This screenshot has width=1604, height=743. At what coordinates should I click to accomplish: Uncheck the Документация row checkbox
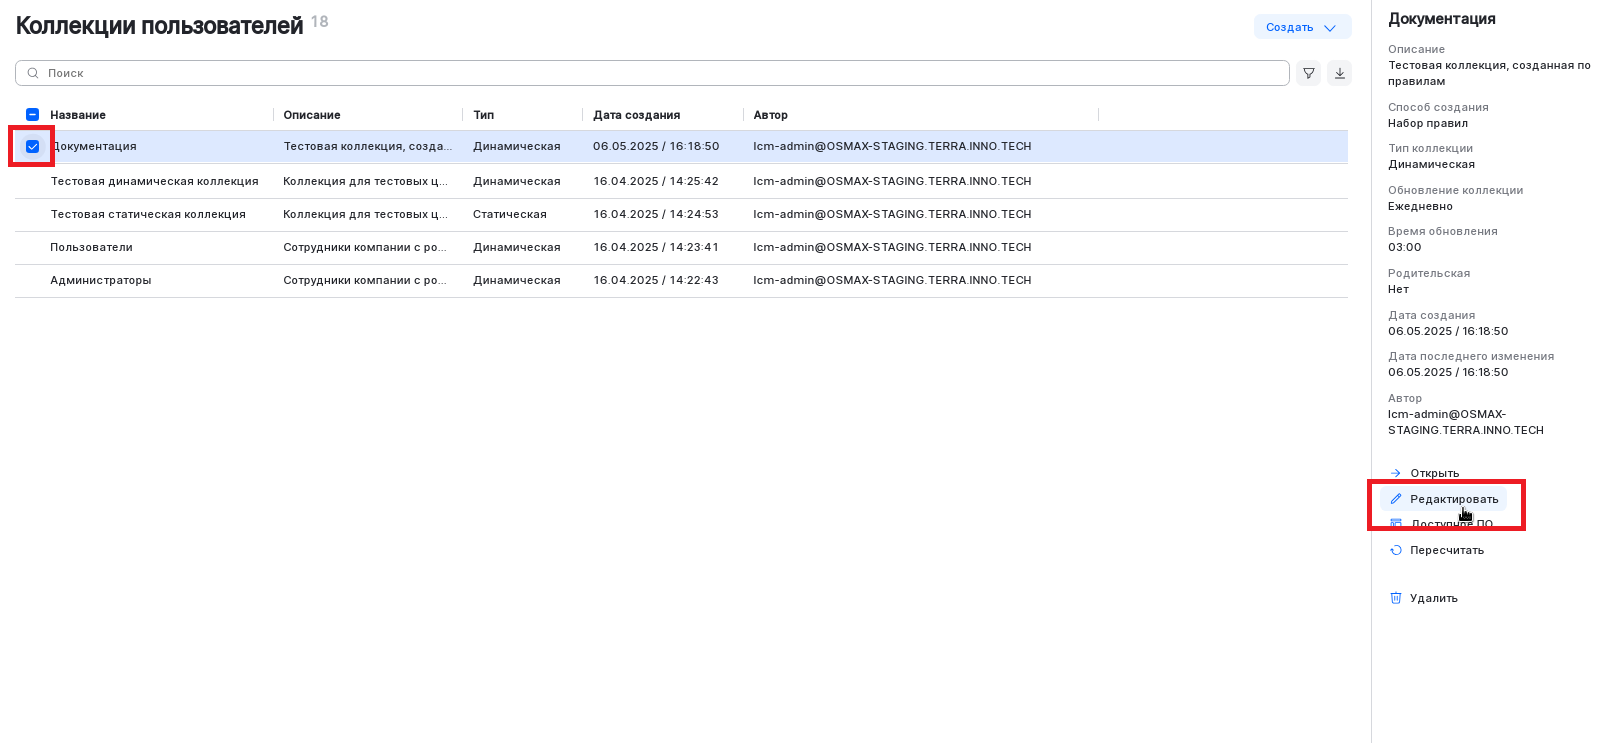32,146
